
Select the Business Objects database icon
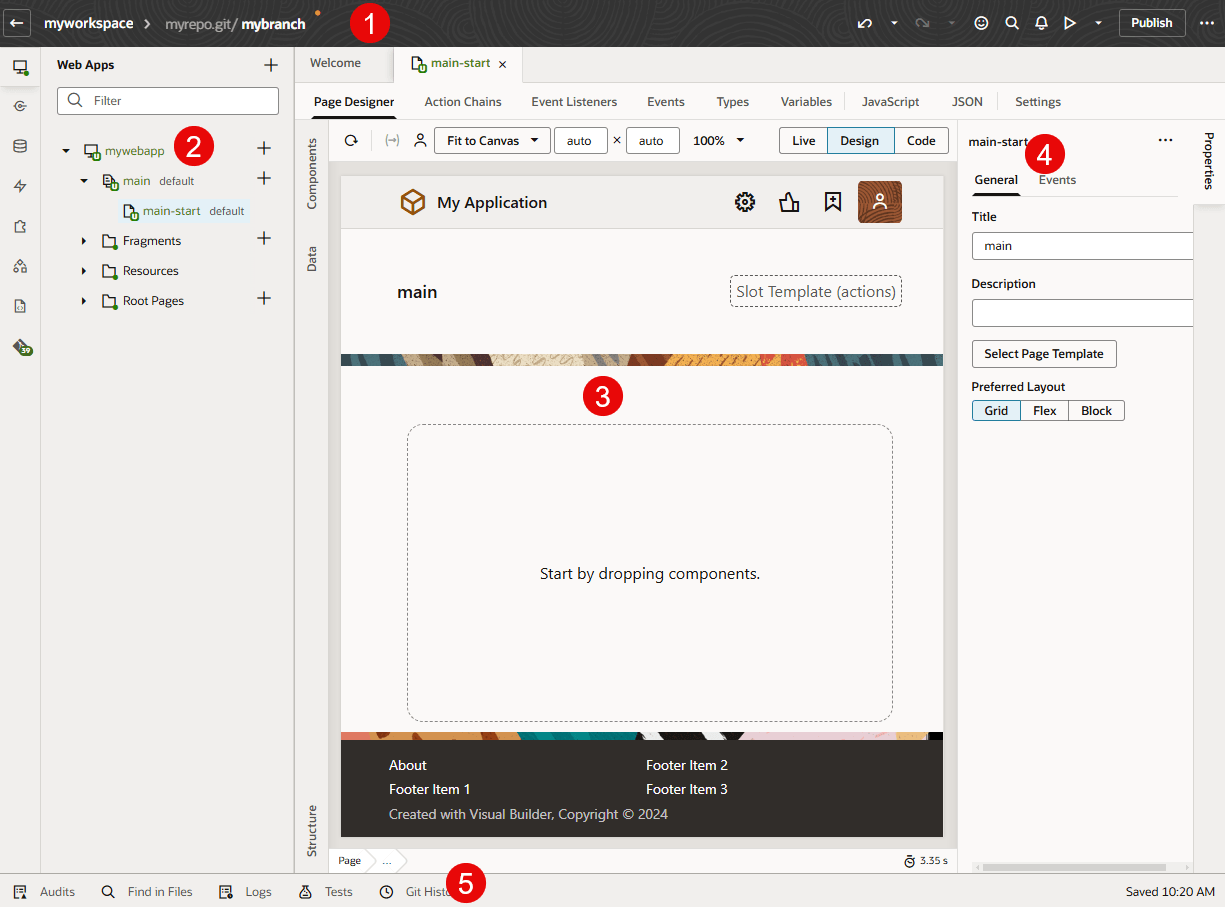point(21,146)
